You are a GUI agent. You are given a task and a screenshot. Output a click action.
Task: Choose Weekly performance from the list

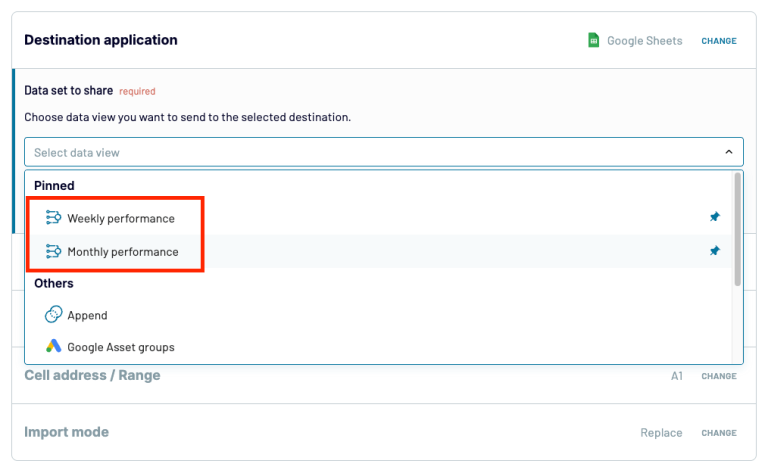click(x=121, y=218)
